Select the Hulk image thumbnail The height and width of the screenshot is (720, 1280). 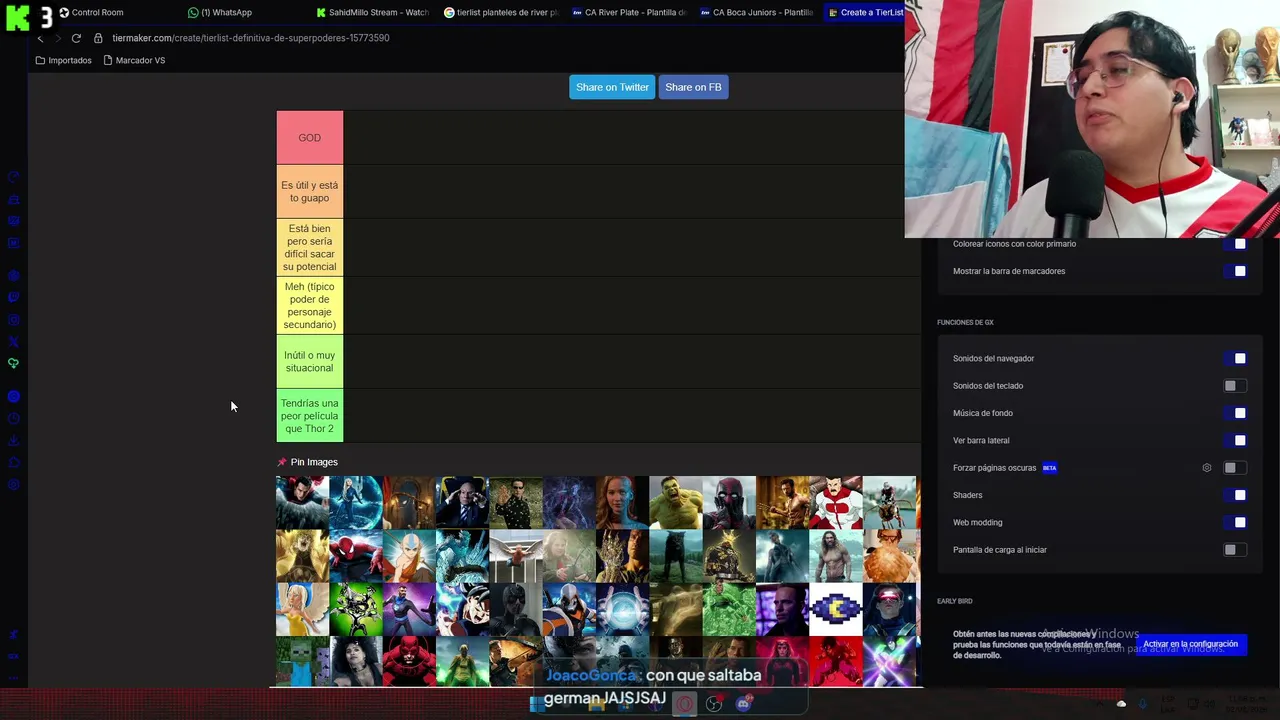[676, 502]
